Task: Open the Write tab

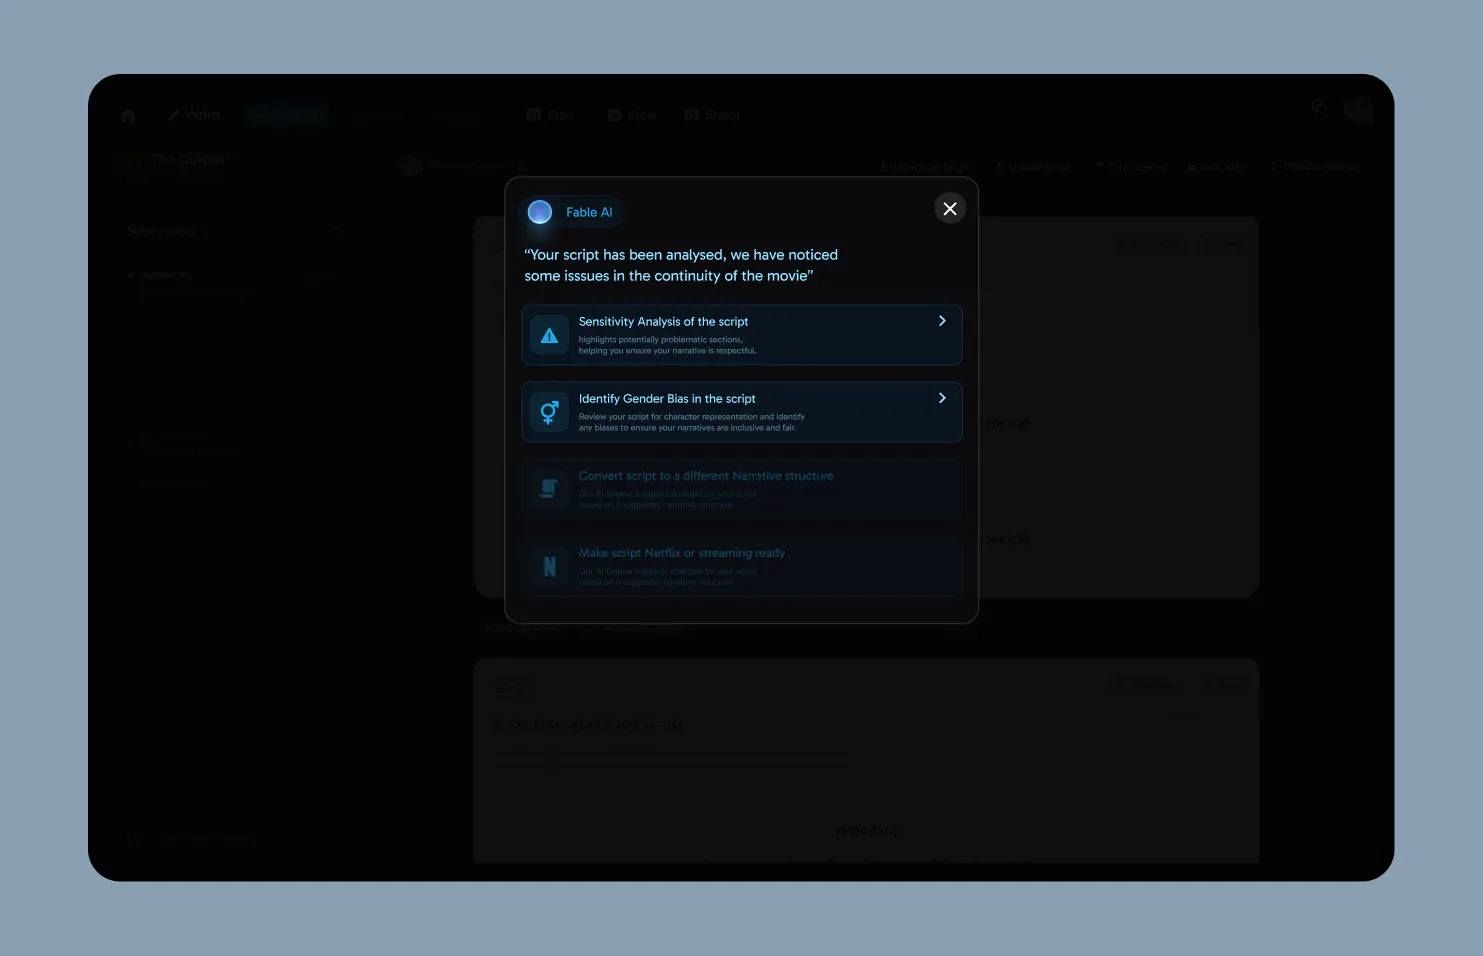Action: pos(194,115)
